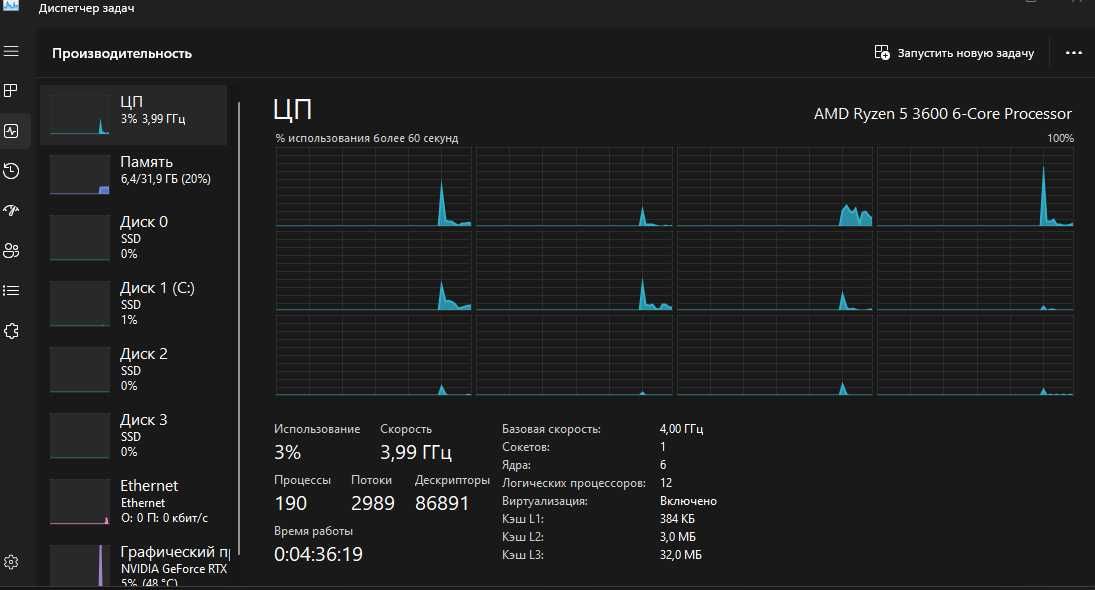Click the Кэш L3 value 32,0 МБ
Screen dimensions: 1095x590
pos(680,555)
